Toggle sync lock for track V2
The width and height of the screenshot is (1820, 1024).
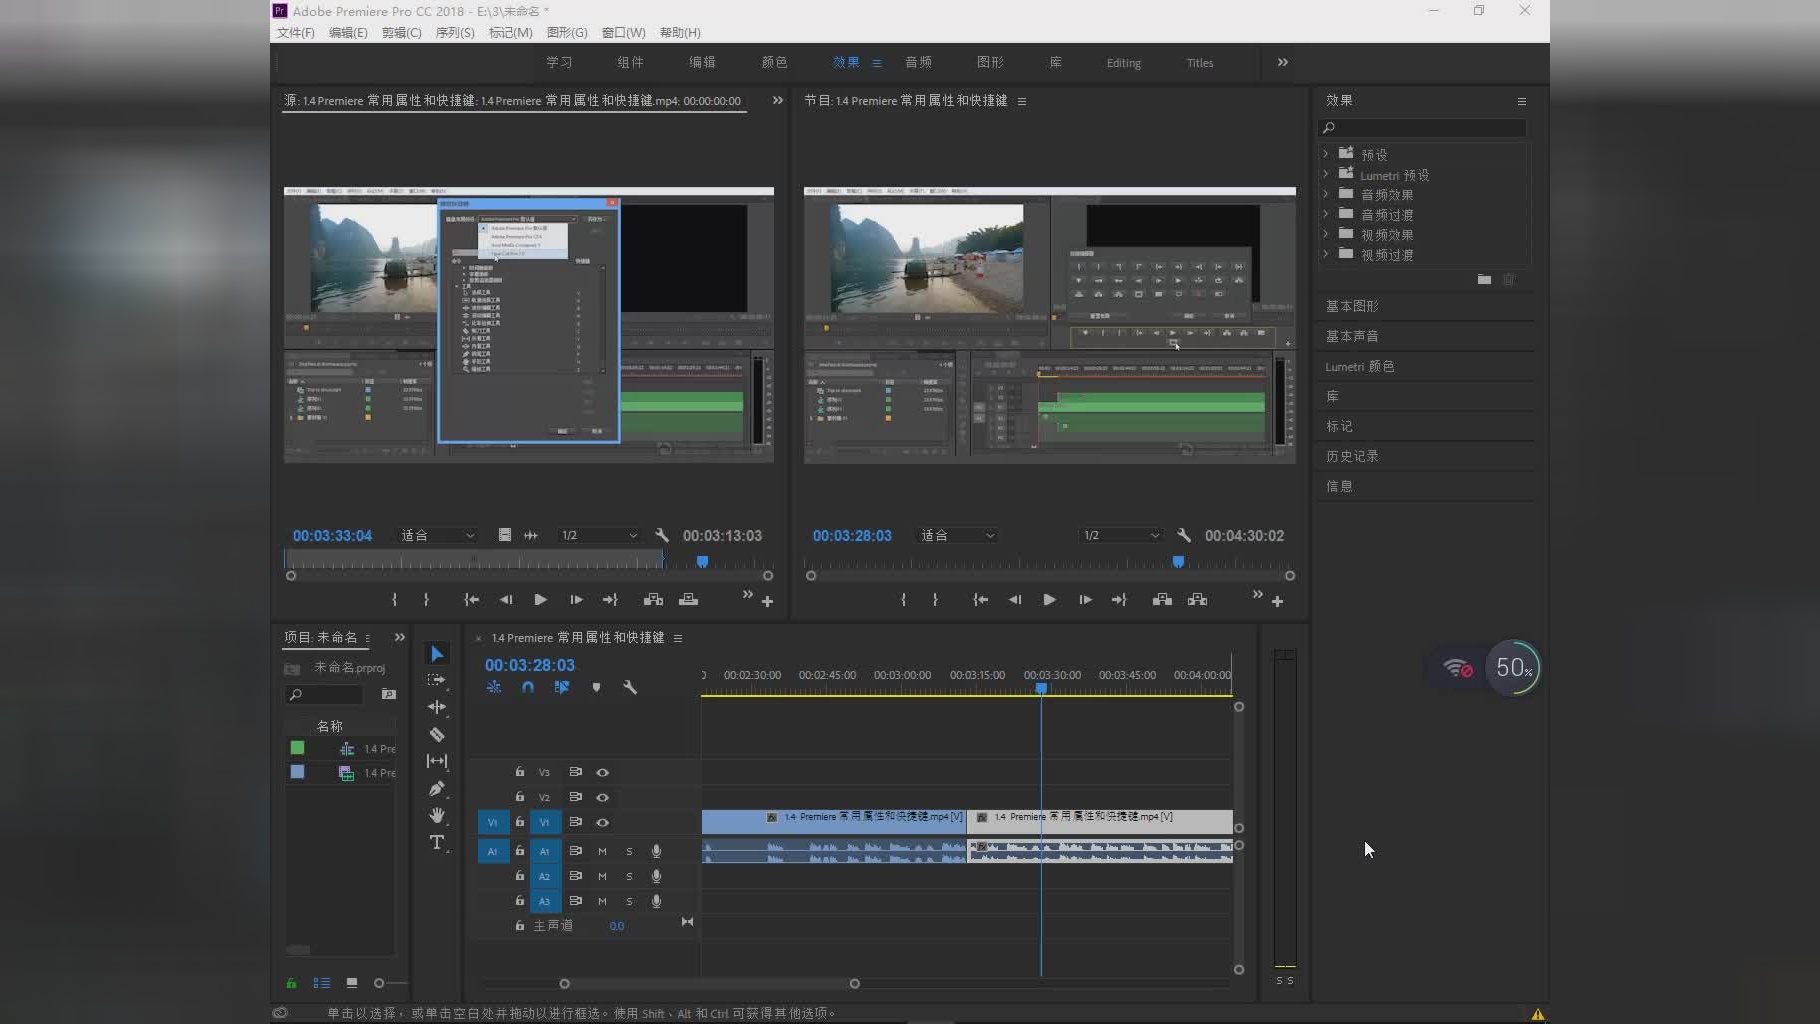[x=575, y=797]
